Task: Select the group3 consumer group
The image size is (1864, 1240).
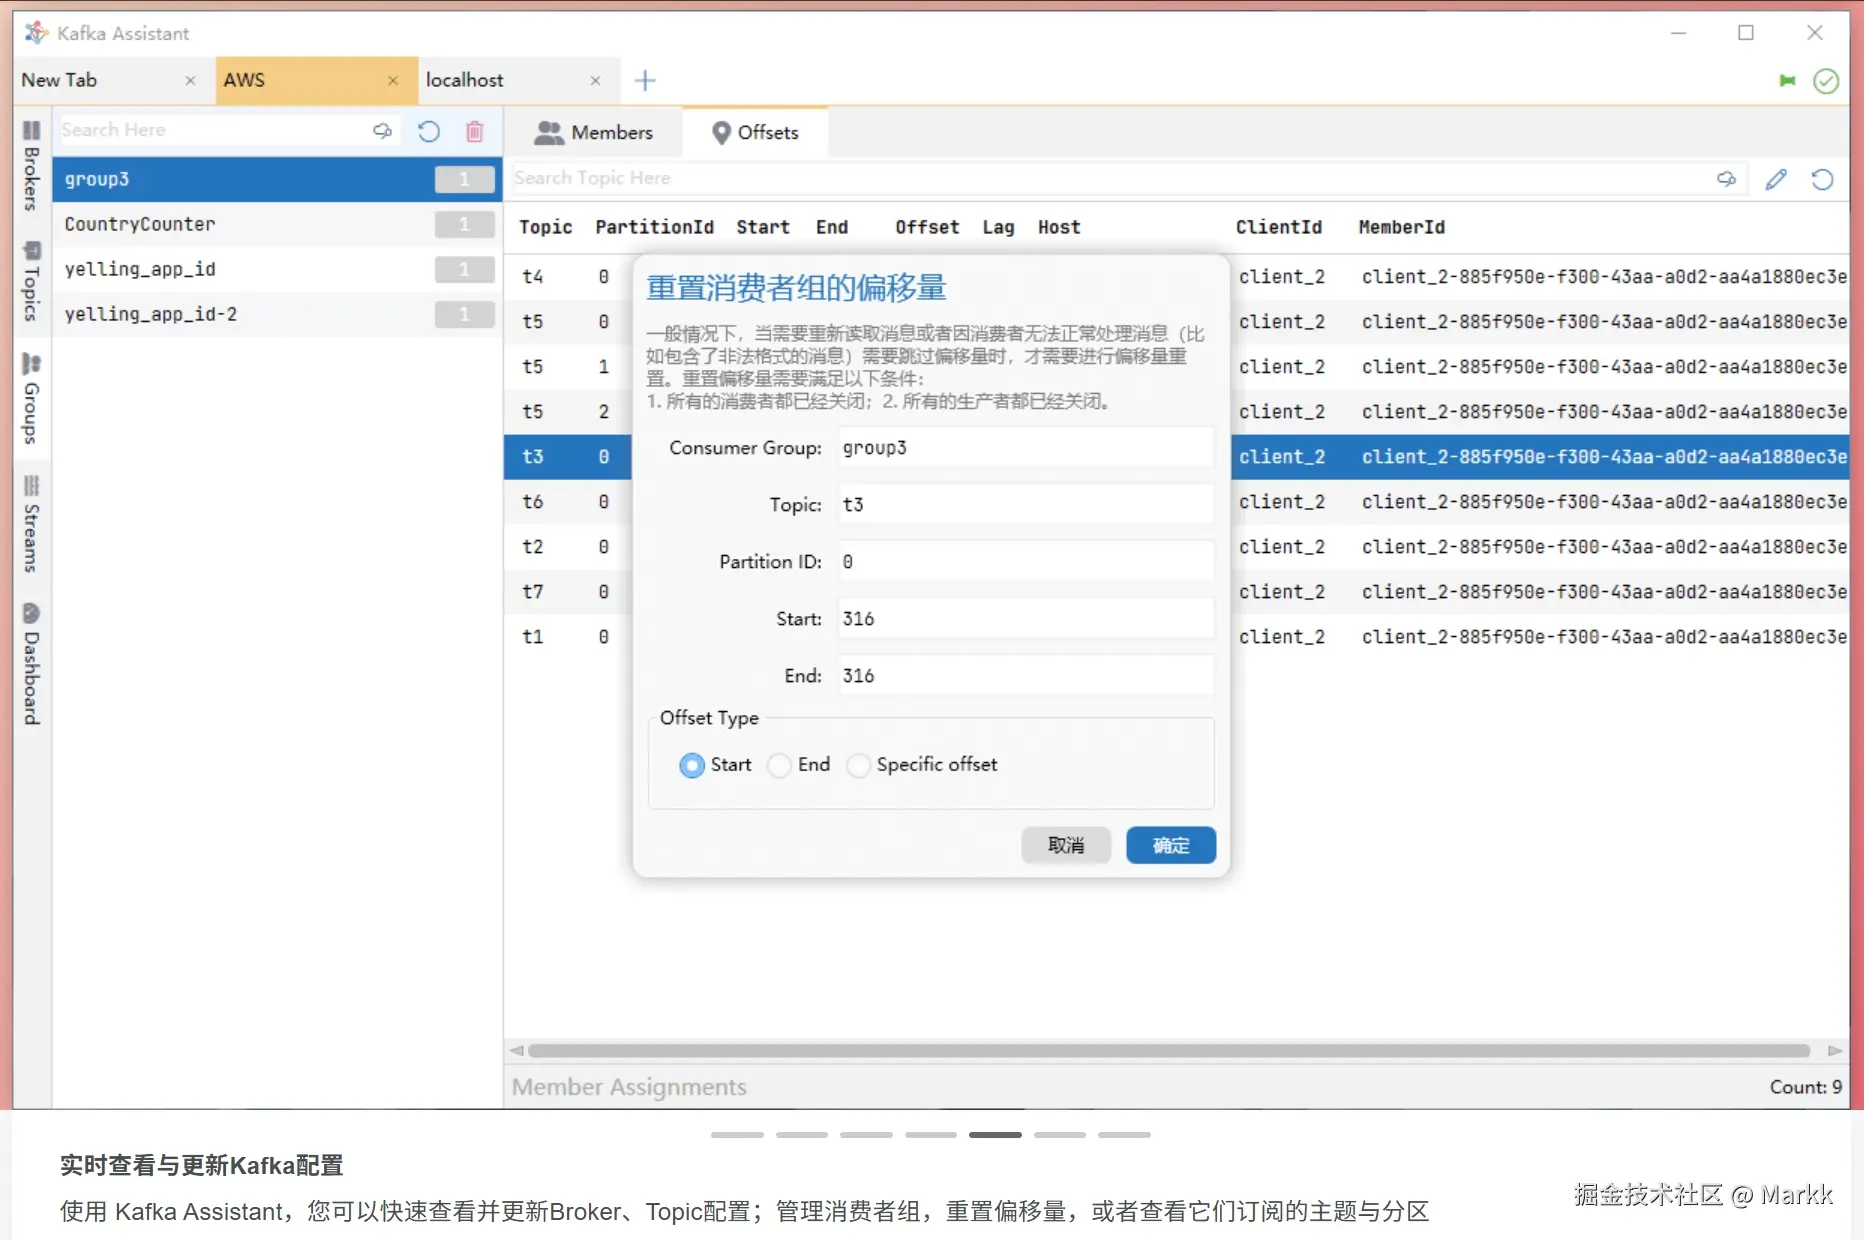Action: pos(277,180)
